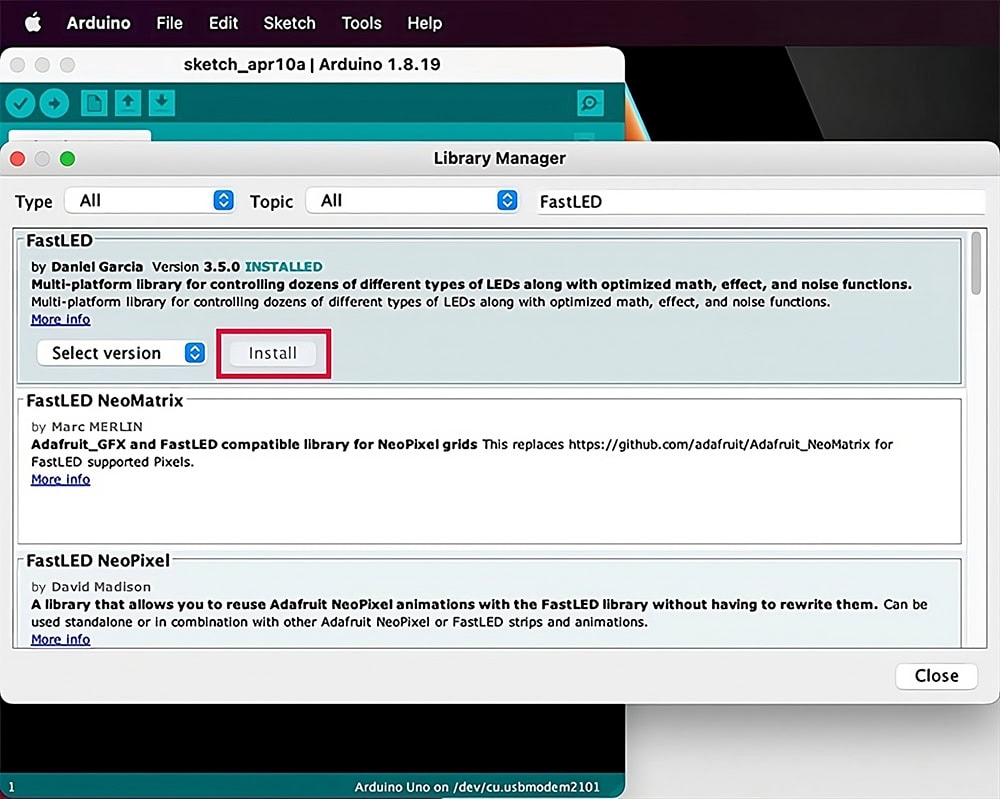Click the Apple logo menu
Viewport: 1000px width, 799px height.
pyautogui.click(x=32, y=22)
